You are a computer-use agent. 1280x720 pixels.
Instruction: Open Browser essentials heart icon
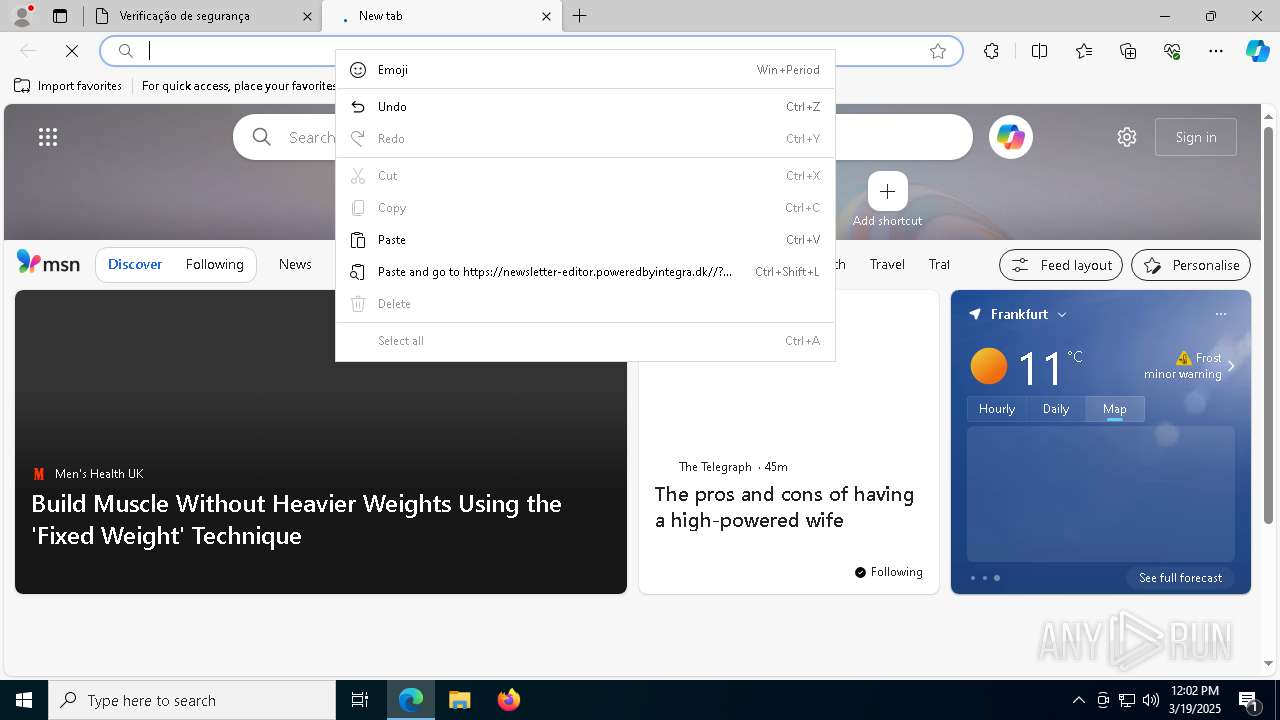tap(1172, 51)
